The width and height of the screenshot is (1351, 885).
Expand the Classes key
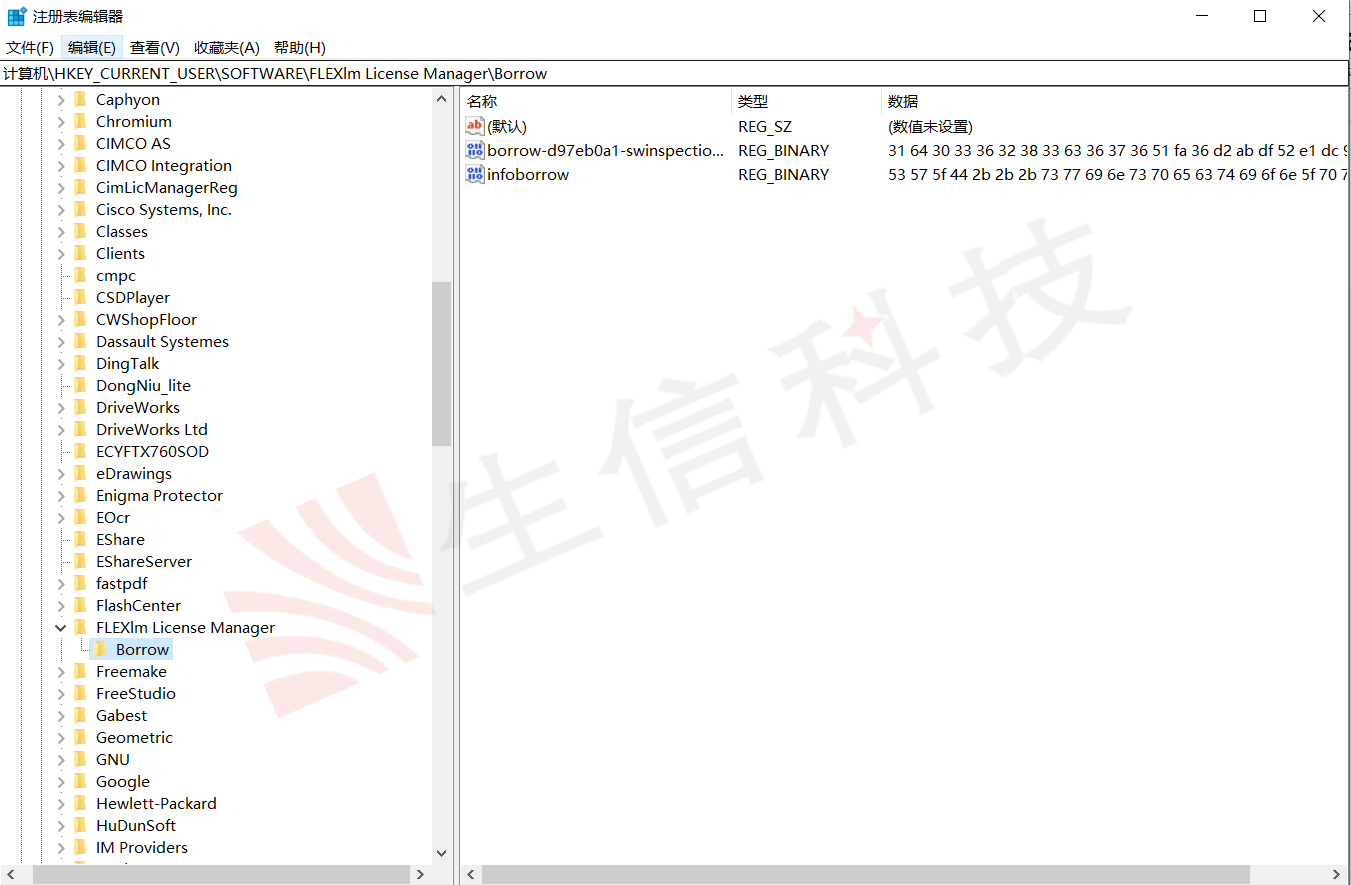[x=60, y=231]
